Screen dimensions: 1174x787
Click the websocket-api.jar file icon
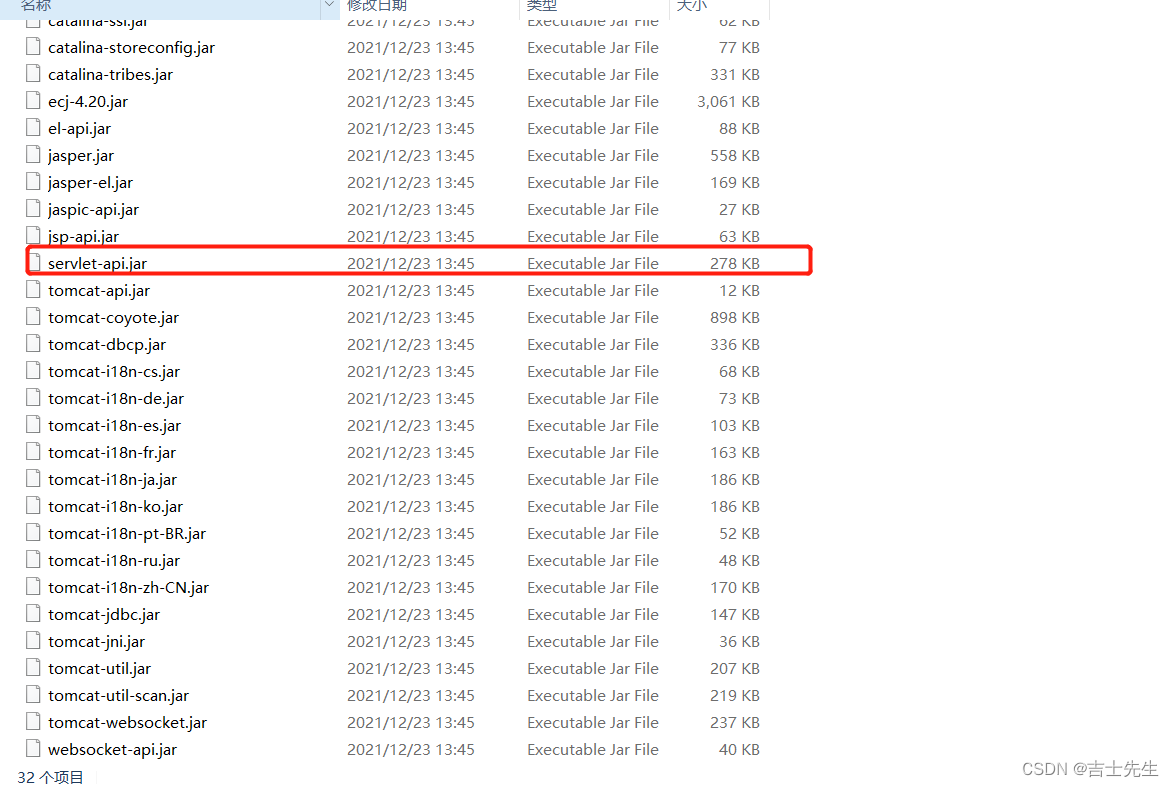pos(33,749)
